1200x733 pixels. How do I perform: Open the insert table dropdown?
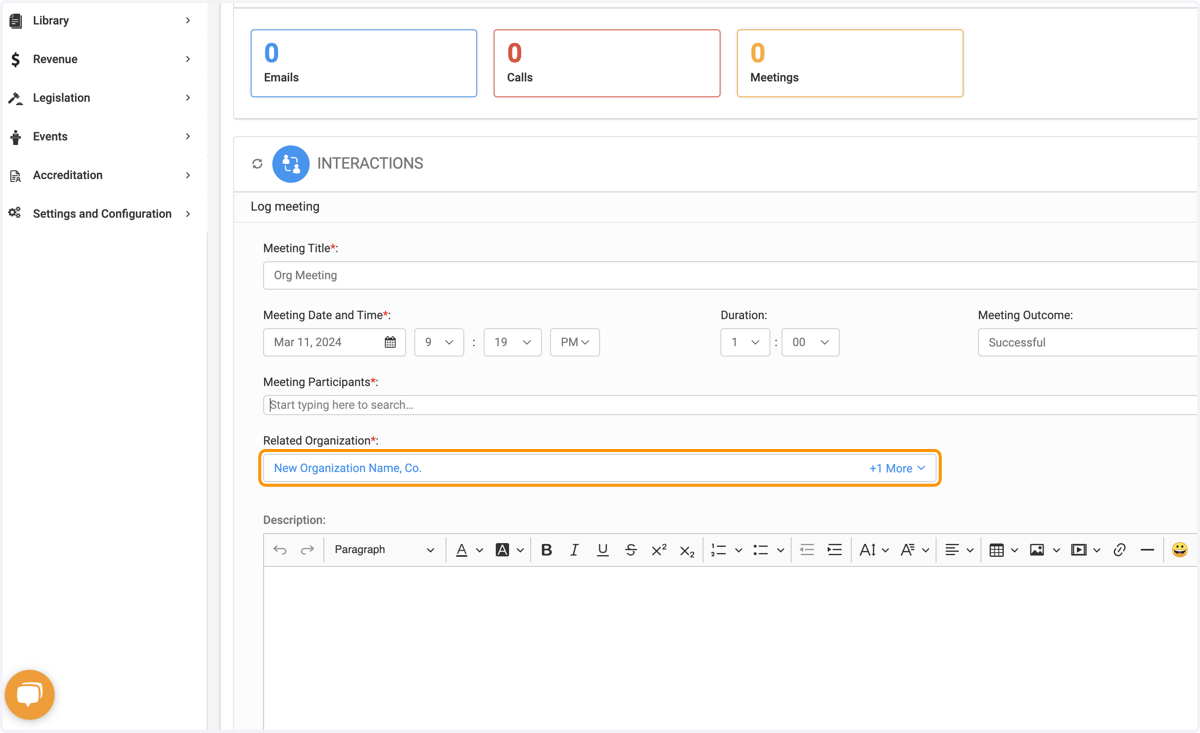pyautogui.click(x=1003, y=550)
